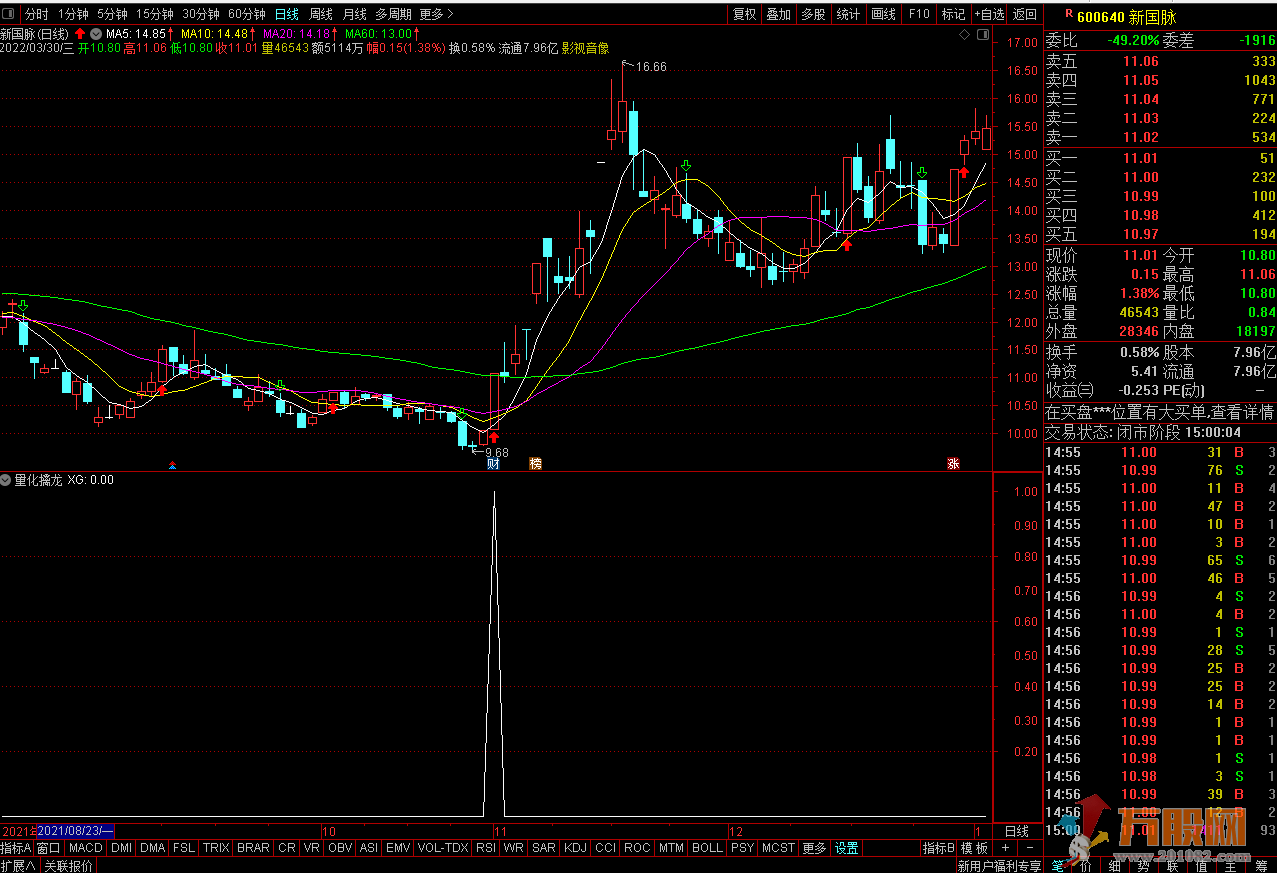Viewport: 1277px width, 873px height.
Task: Click the 2021/08/23 date marker on timeline
Action: coord(75,831)
